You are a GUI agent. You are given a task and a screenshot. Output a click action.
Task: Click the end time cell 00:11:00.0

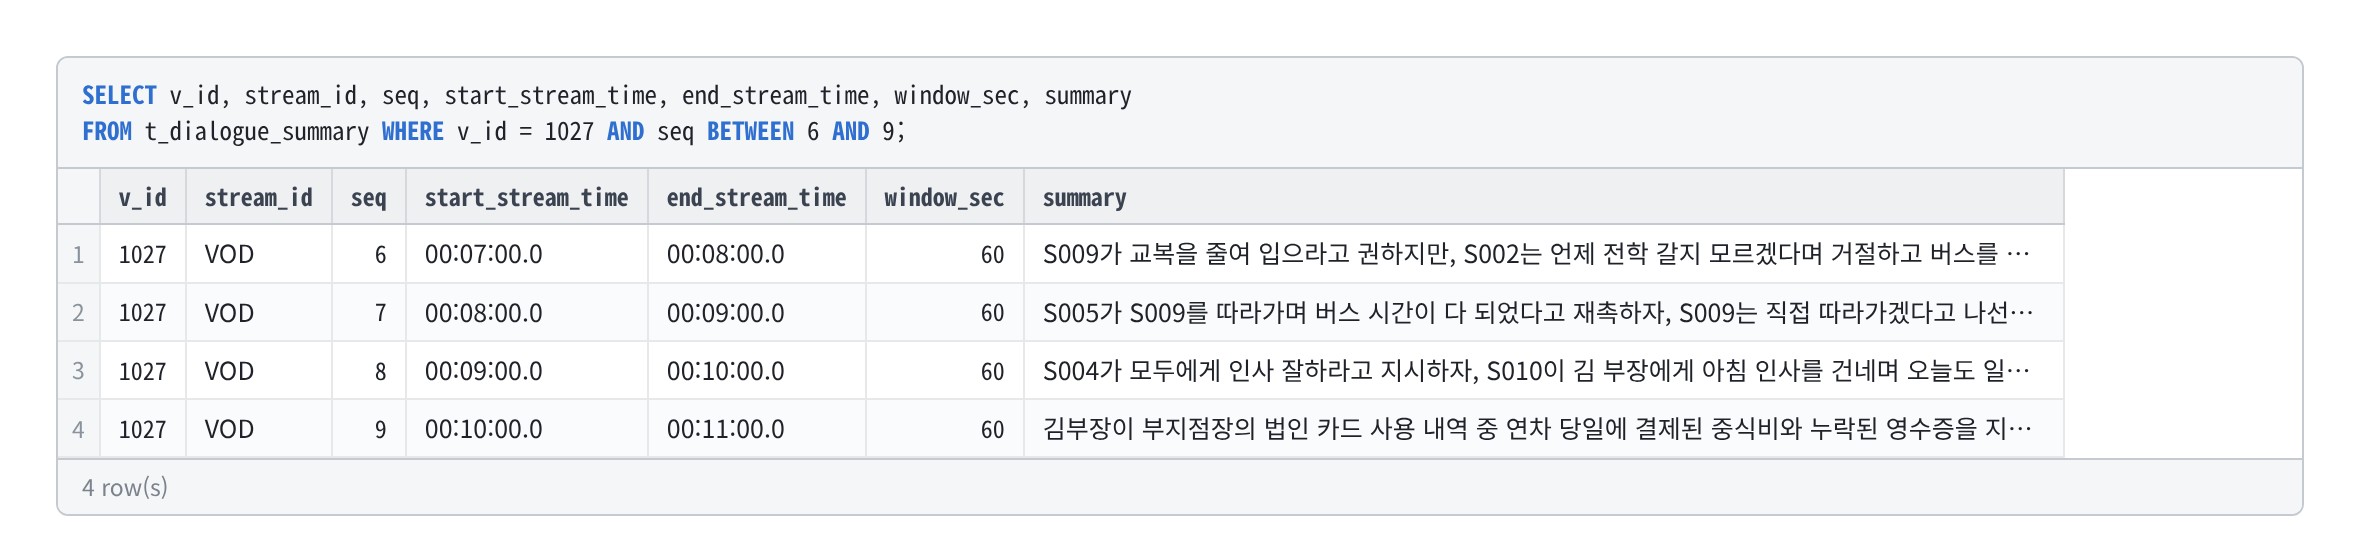pyautogui.click(x=757, y=429)
